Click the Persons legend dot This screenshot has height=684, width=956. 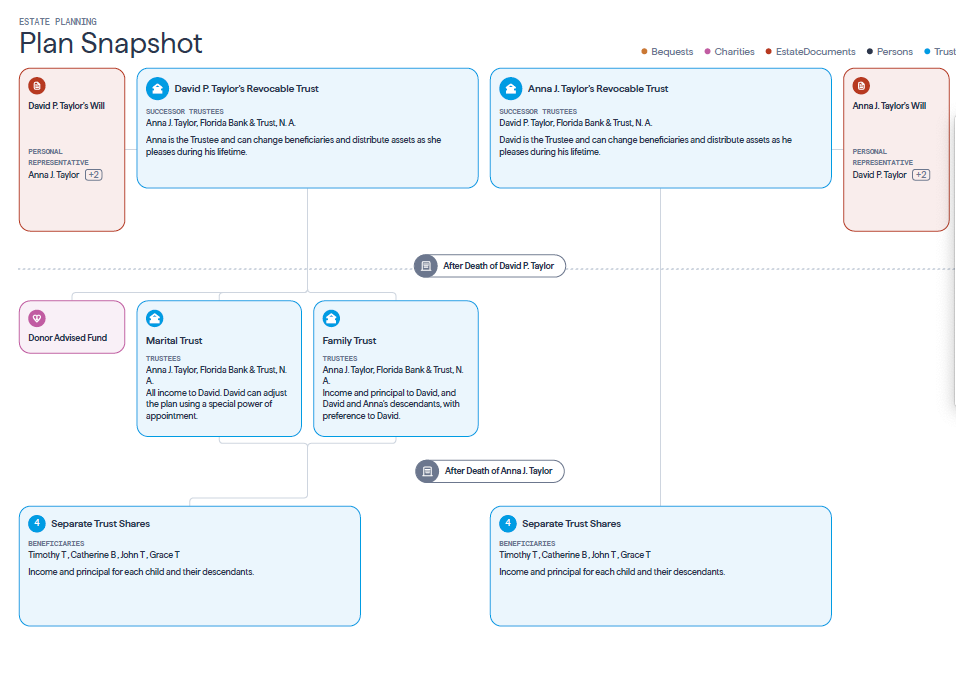coord(870,52)
